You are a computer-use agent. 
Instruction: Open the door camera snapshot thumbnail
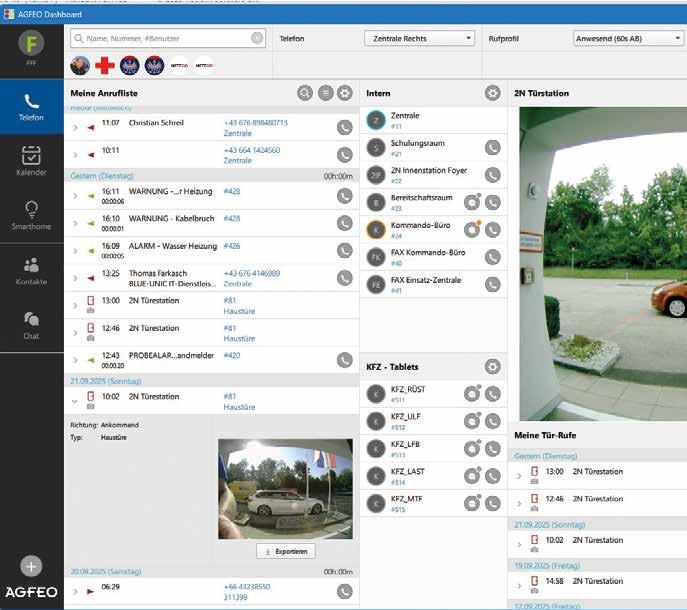[x=285, y=489]
